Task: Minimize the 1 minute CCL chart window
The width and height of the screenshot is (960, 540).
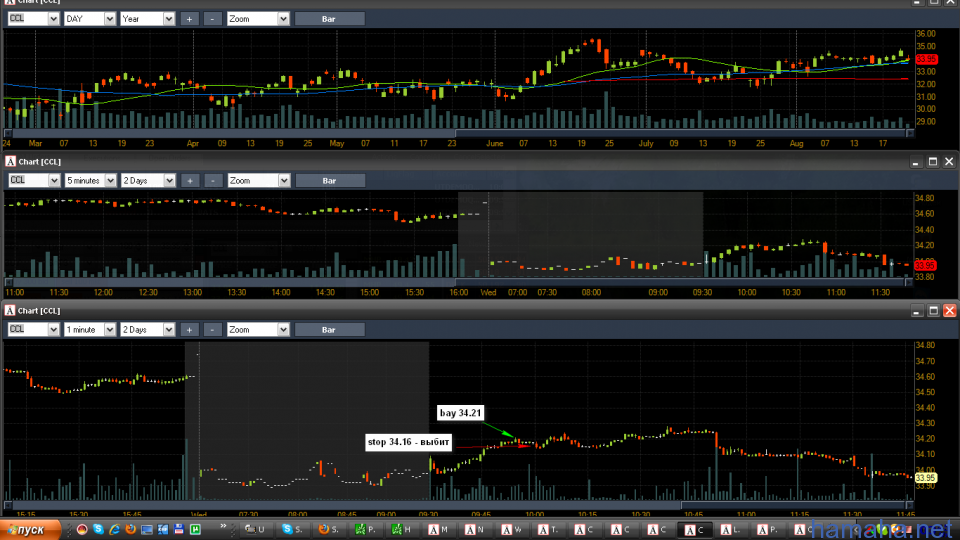Action: click(x=916, y=311)
